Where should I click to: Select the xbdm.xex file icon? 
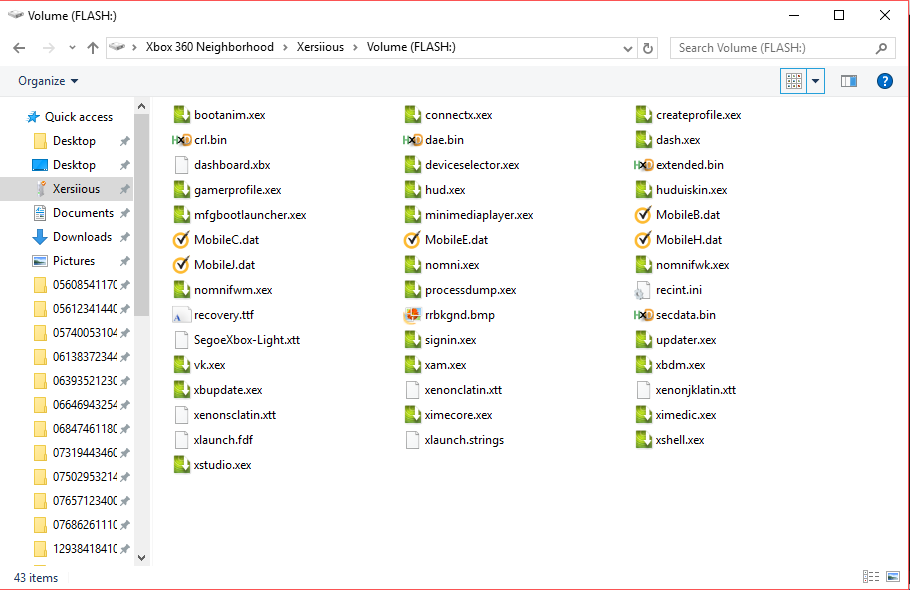coord(643,365)
